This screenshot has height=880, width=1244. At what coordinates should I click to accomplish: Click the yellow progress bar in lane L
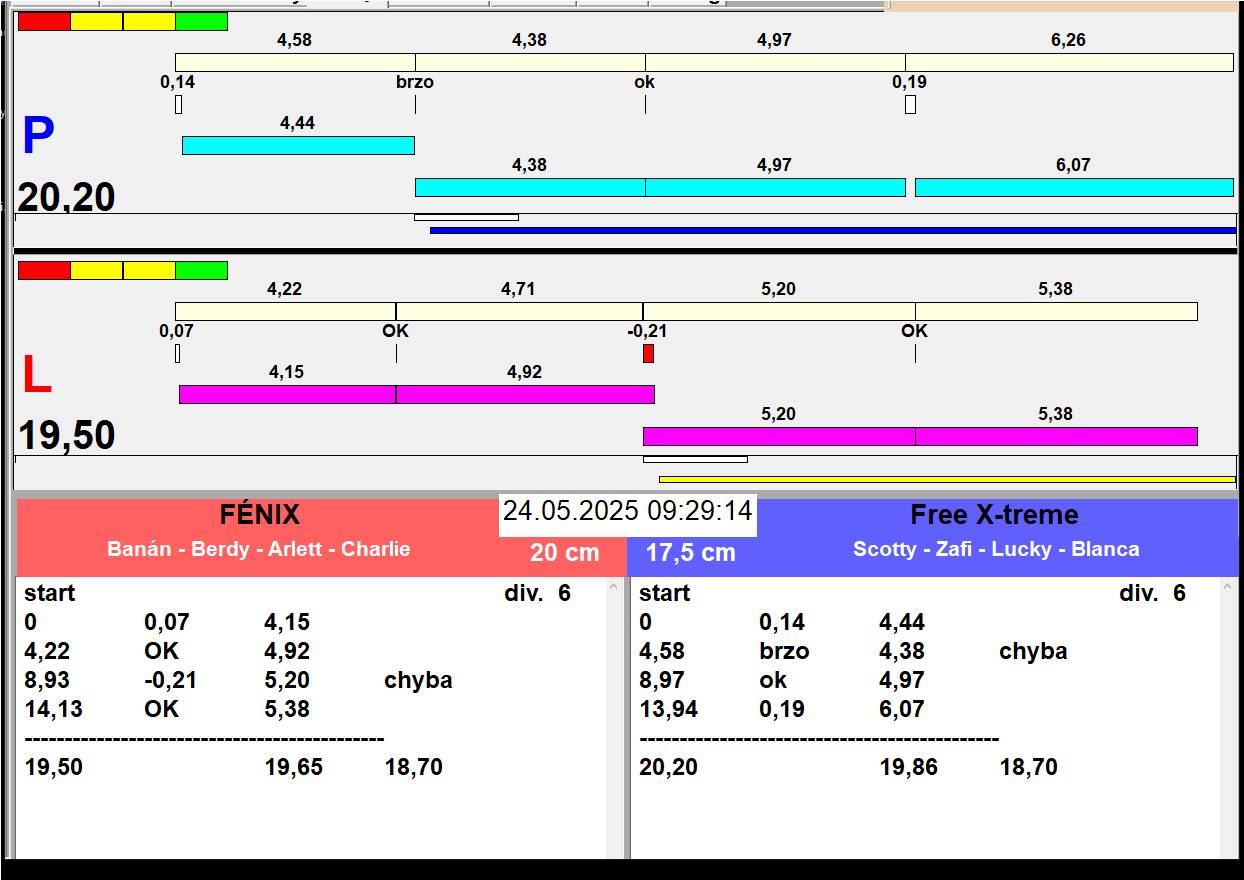point(947,479)
